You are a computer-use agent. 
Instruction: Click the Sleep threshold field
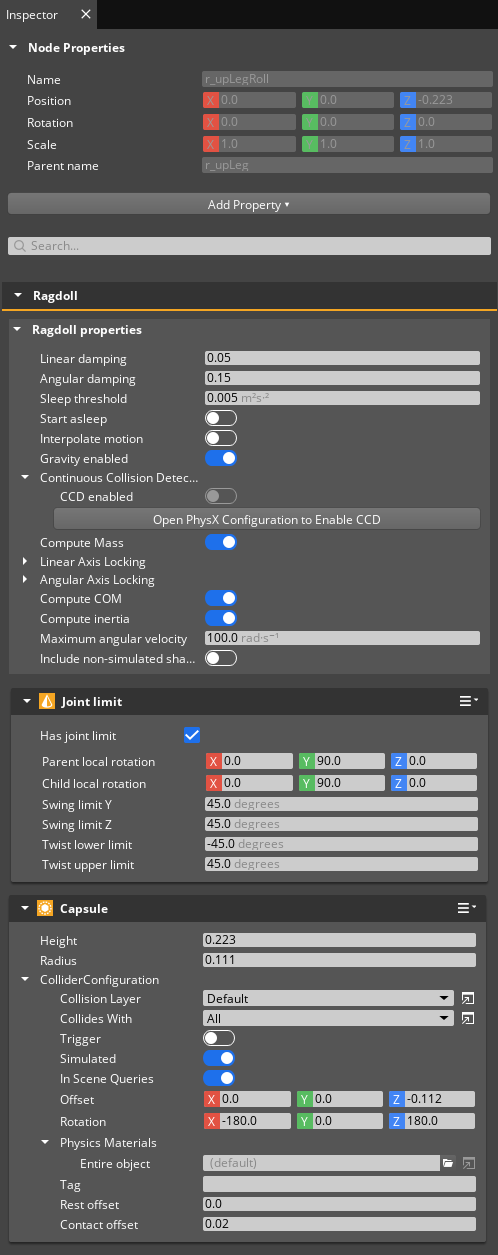point(342,398)
